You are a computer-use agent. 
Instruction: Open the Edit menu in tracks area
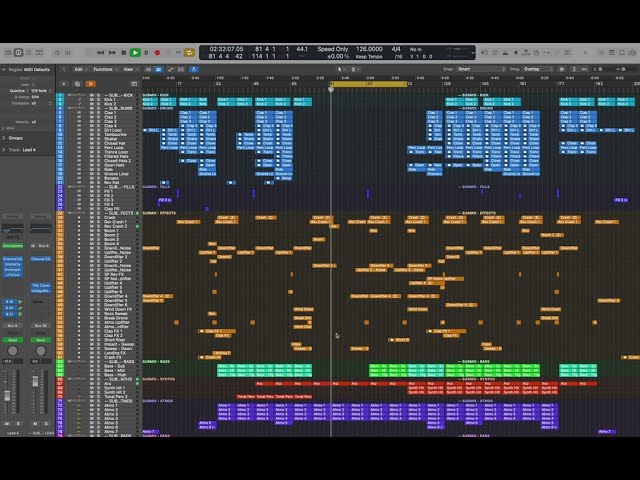point(80,69)
